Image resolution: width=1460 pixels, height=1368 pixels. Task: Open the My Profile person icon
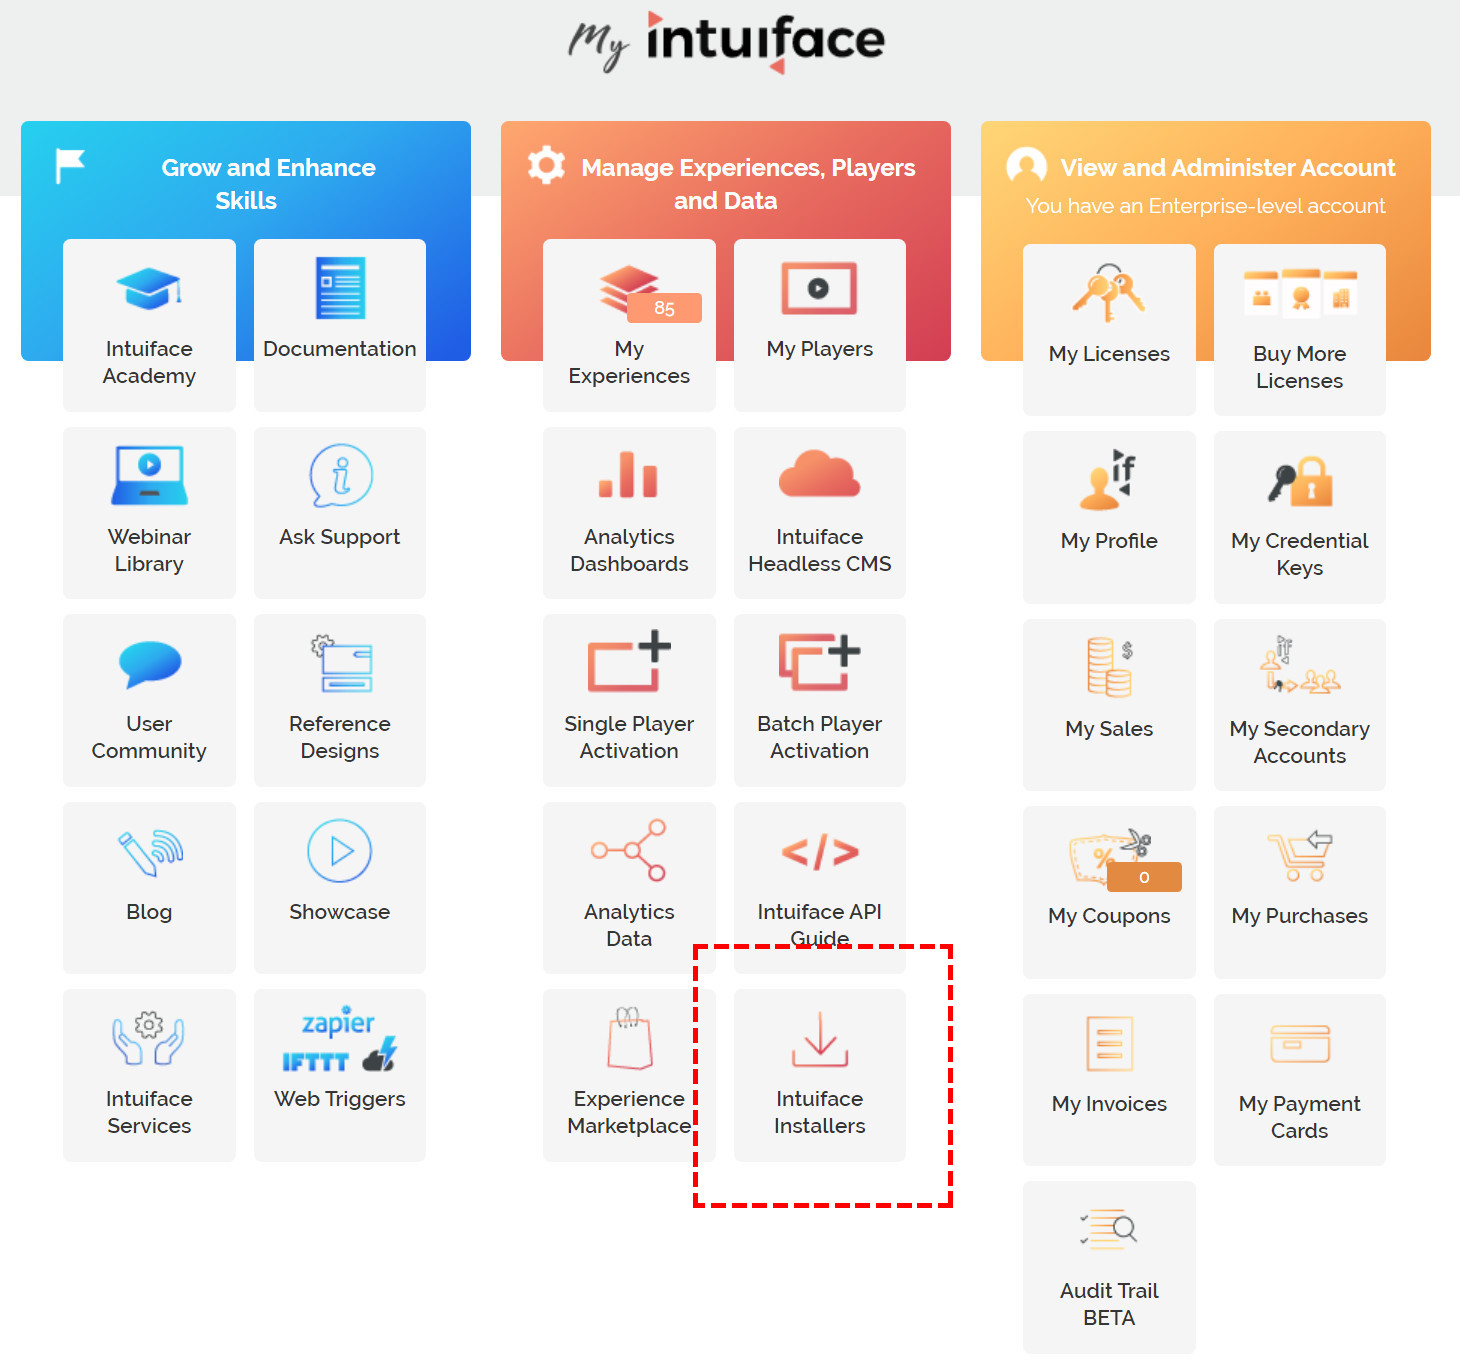(1109, 479)
